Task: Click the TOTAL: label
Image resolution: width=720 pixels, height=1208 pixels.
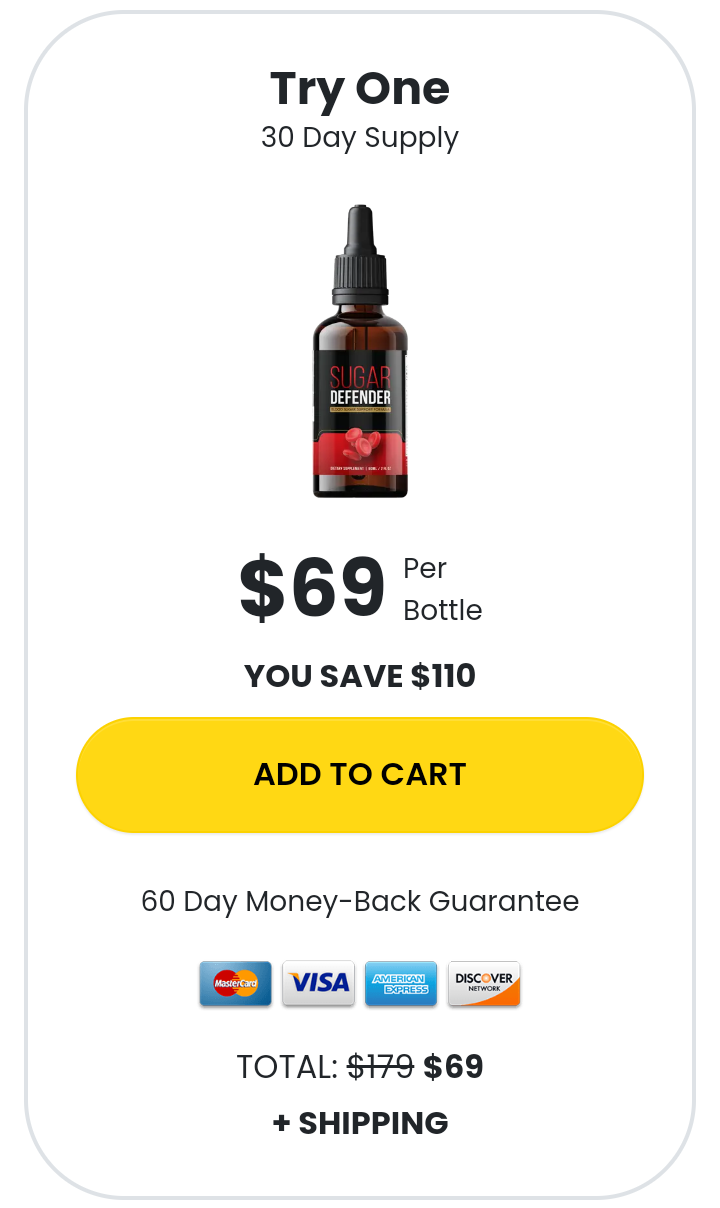Action: 287,1068
